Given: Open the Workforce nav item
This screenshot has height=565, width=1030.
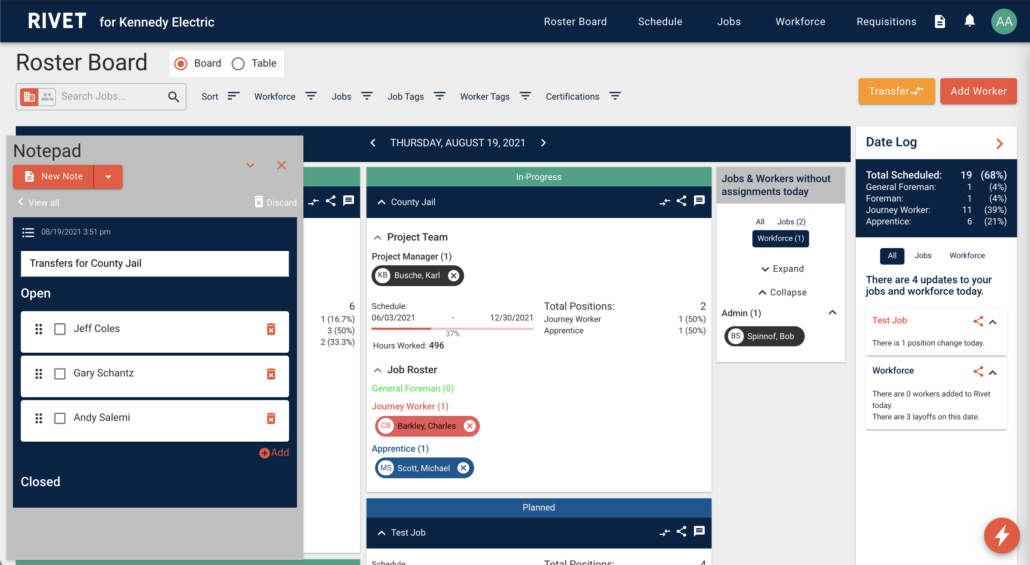Looking at the screenshot, I should (x=800, y=22).
